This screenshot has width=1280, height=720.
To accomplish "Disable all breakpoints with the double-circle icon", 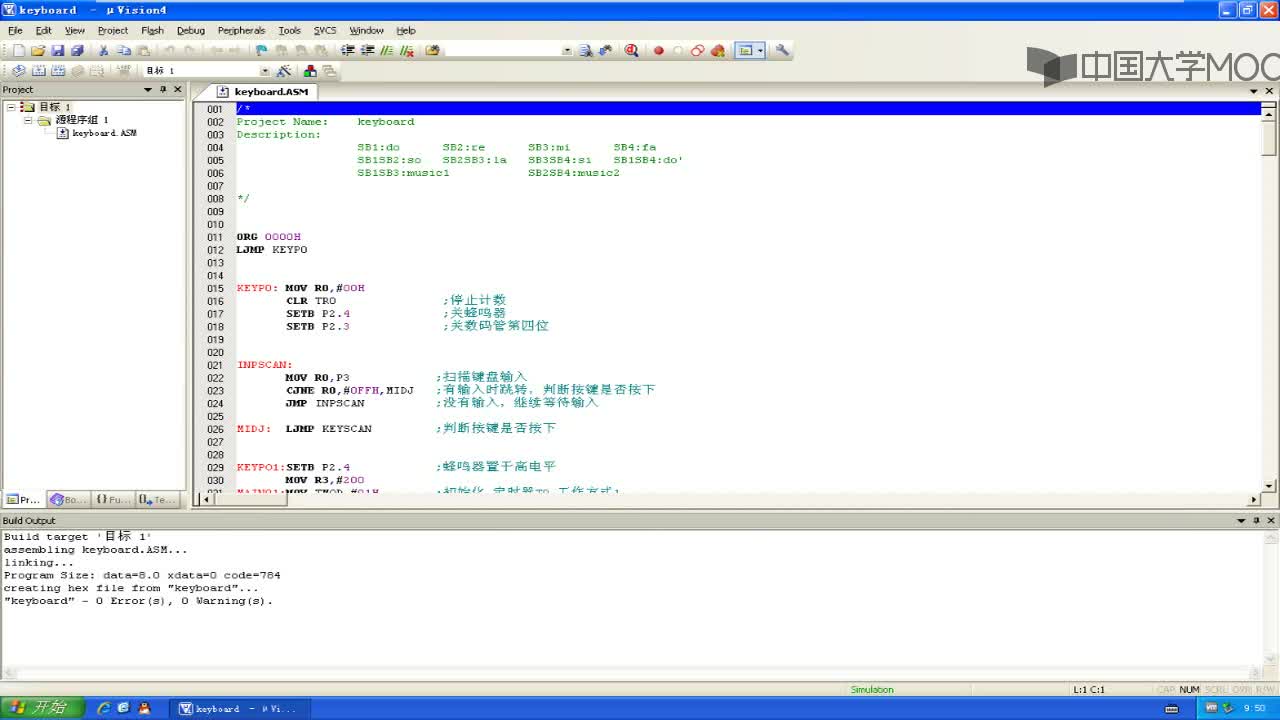I will pos(697,51).
